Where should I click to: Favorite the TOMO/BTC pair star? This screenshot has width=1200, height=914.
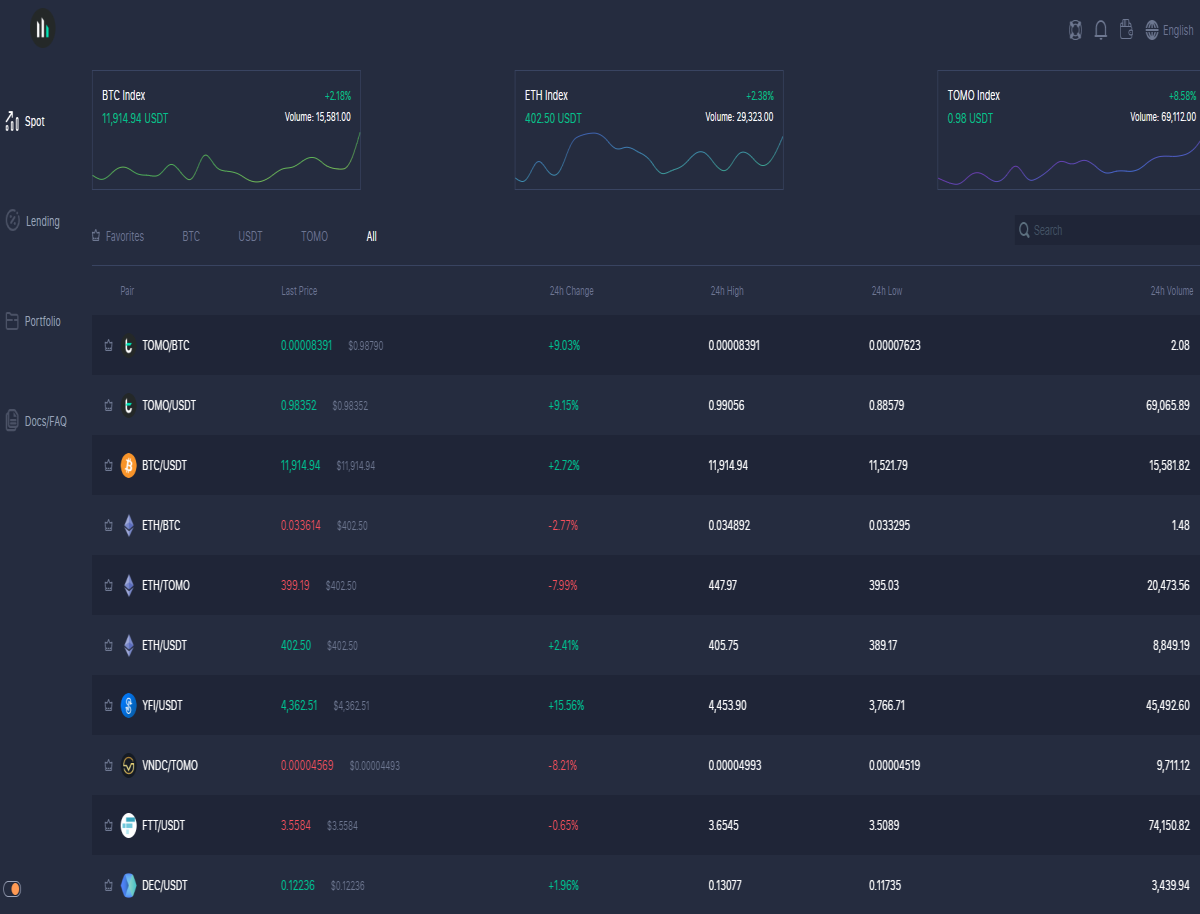click(x=108, y=346)
